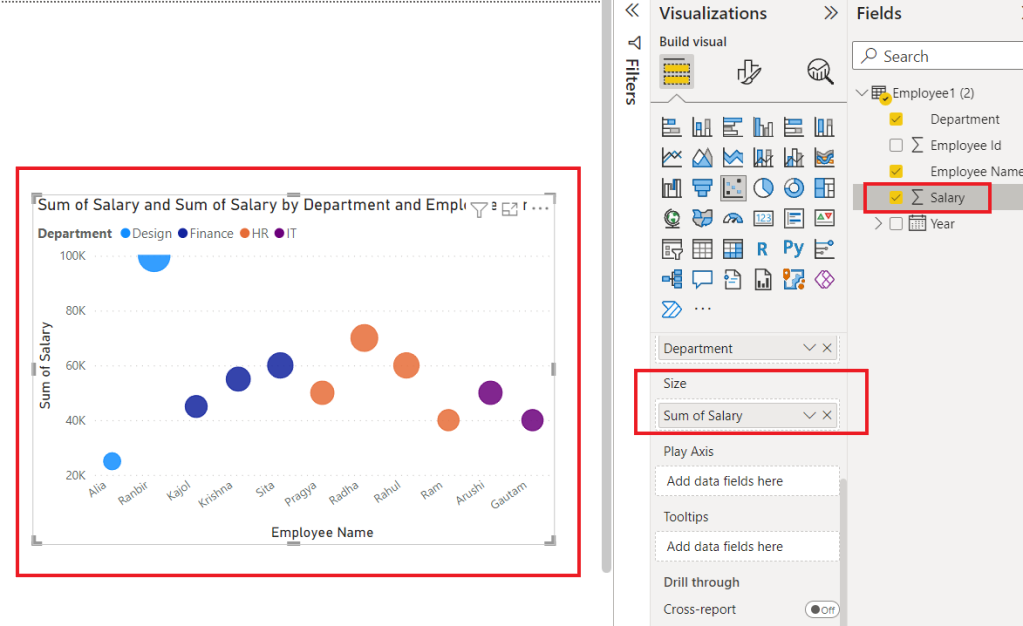
Task: Toggle Cross-report drill through off switch
Action: point(822,609)
